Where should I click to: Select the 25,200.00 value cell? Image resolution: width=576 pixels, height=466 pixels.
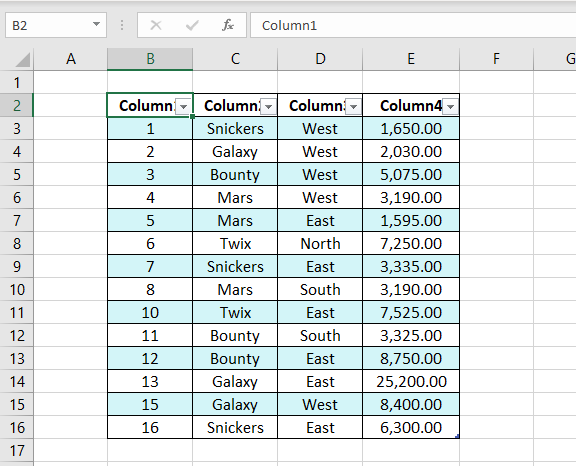coord(411,382)
